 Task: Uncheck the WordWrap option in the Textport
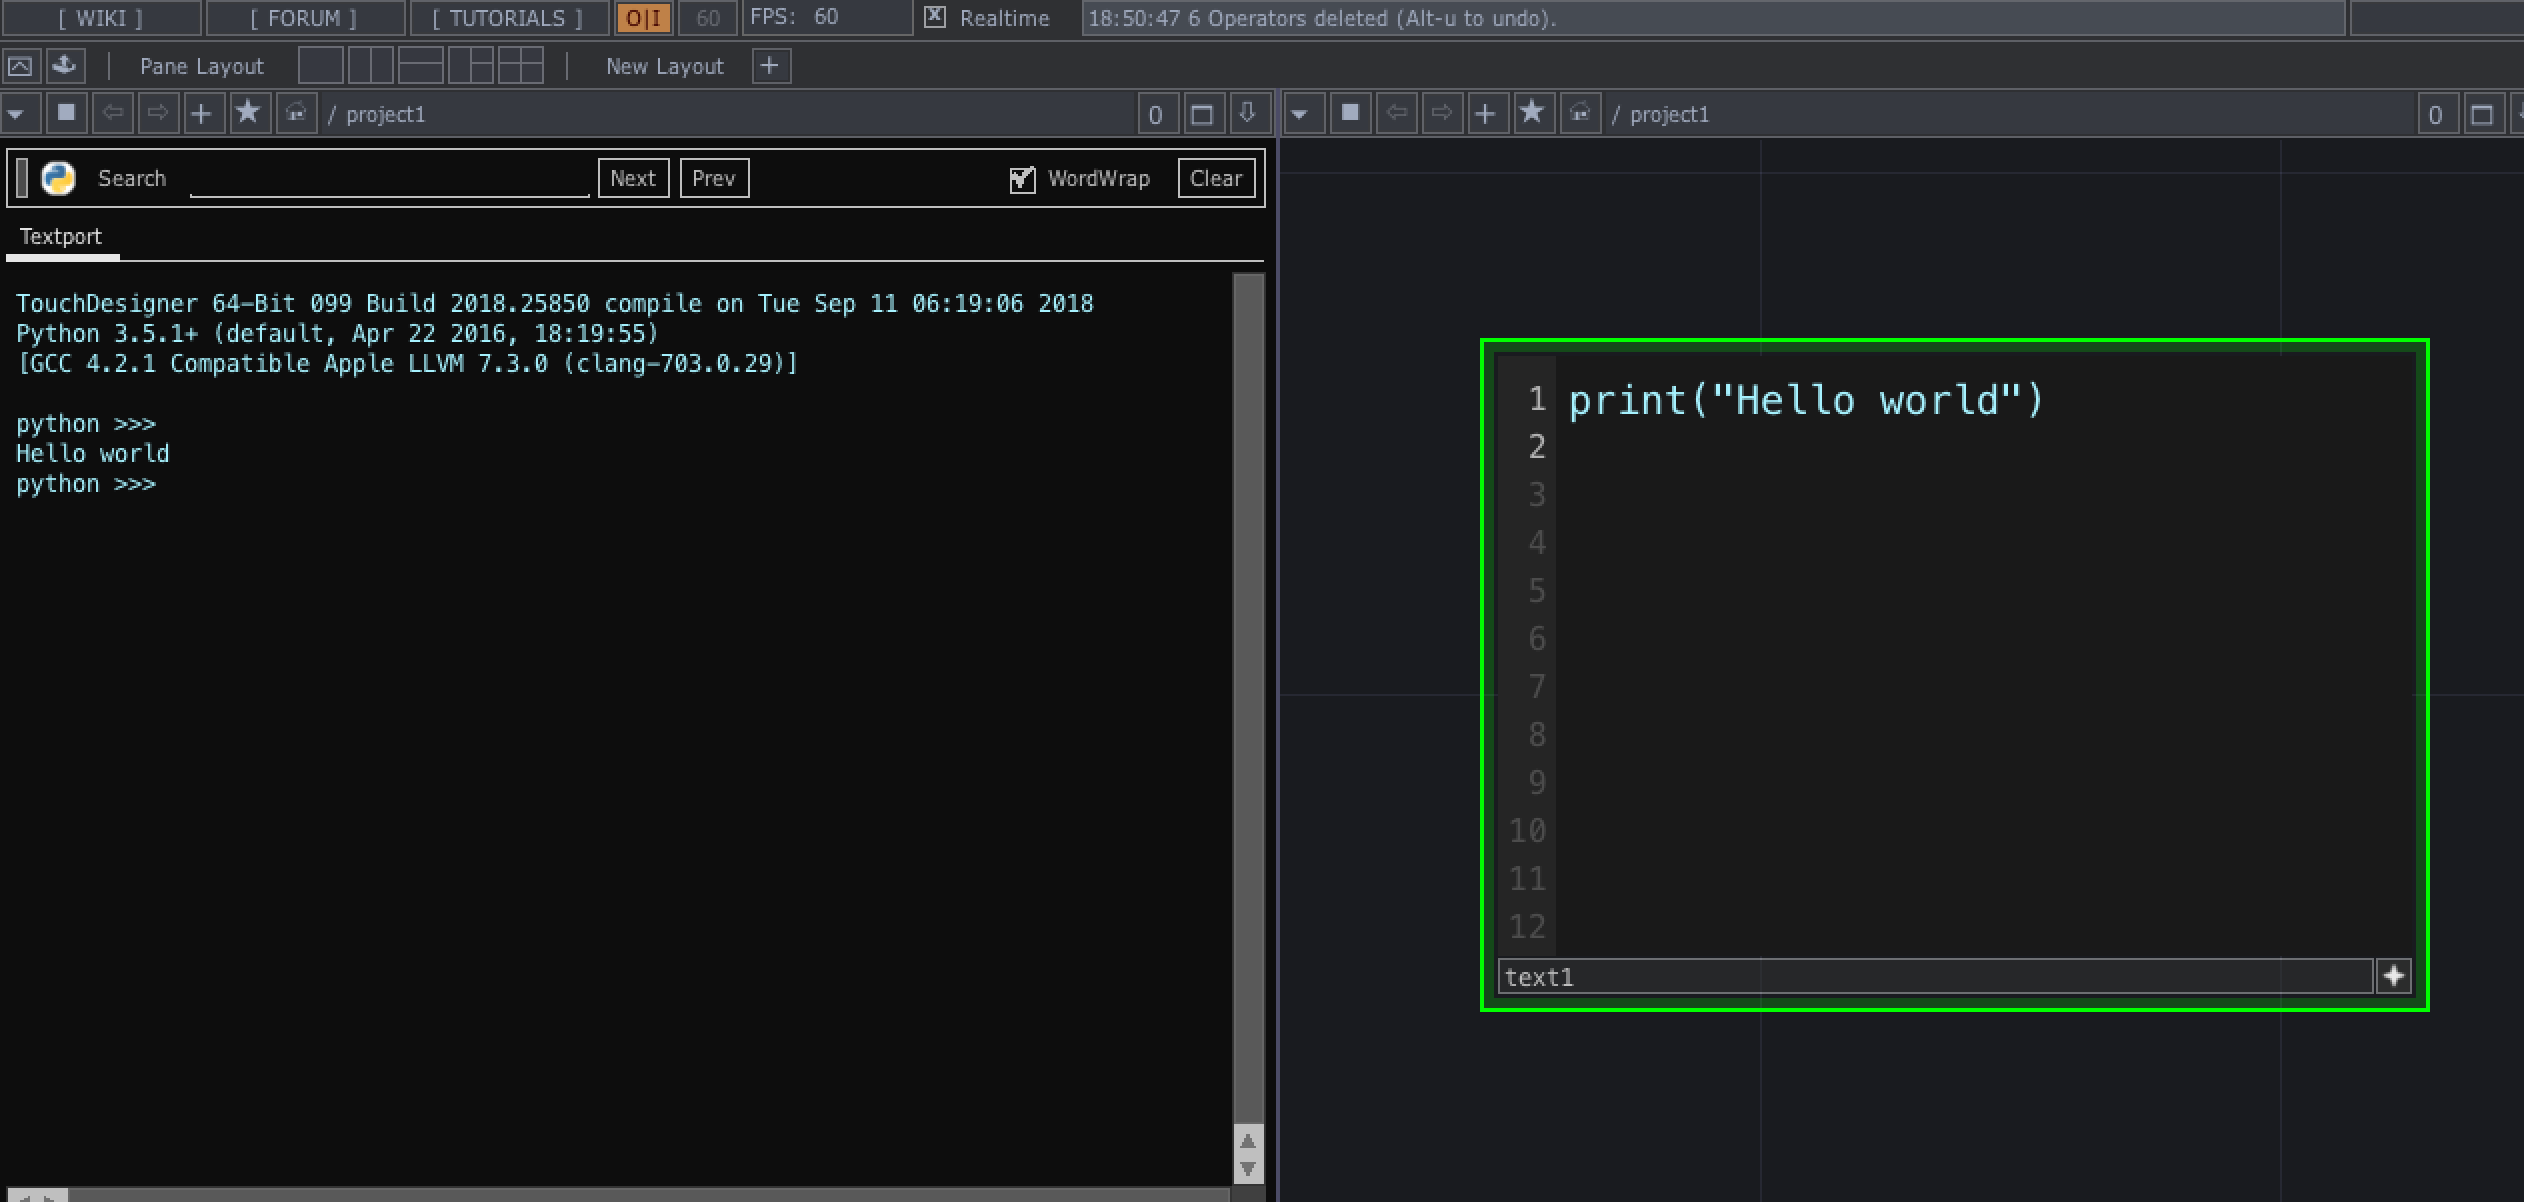click(x=1020, y=178)
